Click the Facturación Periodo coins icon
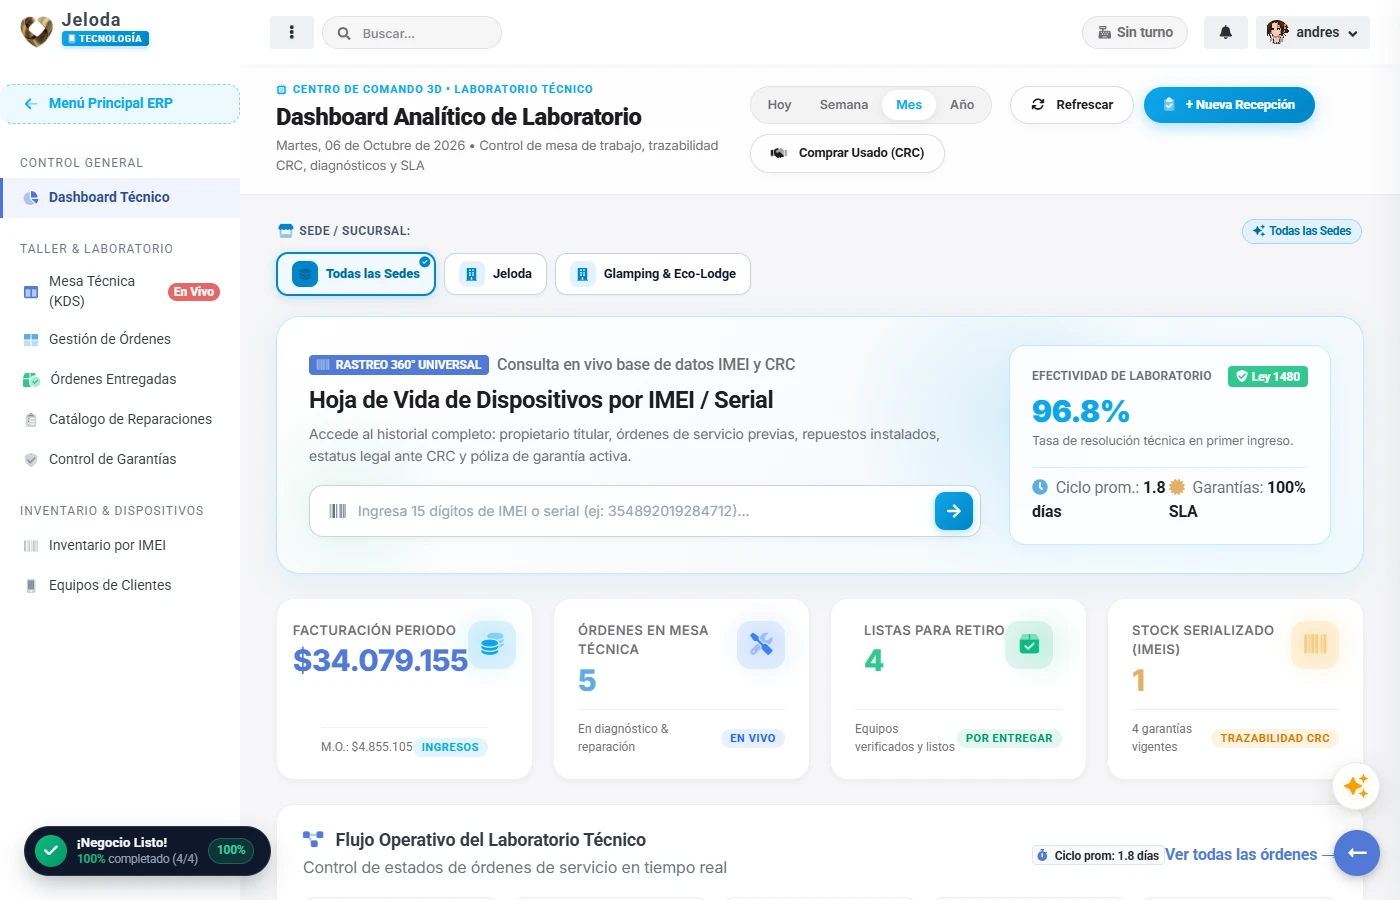Viewport: 1400px width, 900px height. [x=491, y=645]
